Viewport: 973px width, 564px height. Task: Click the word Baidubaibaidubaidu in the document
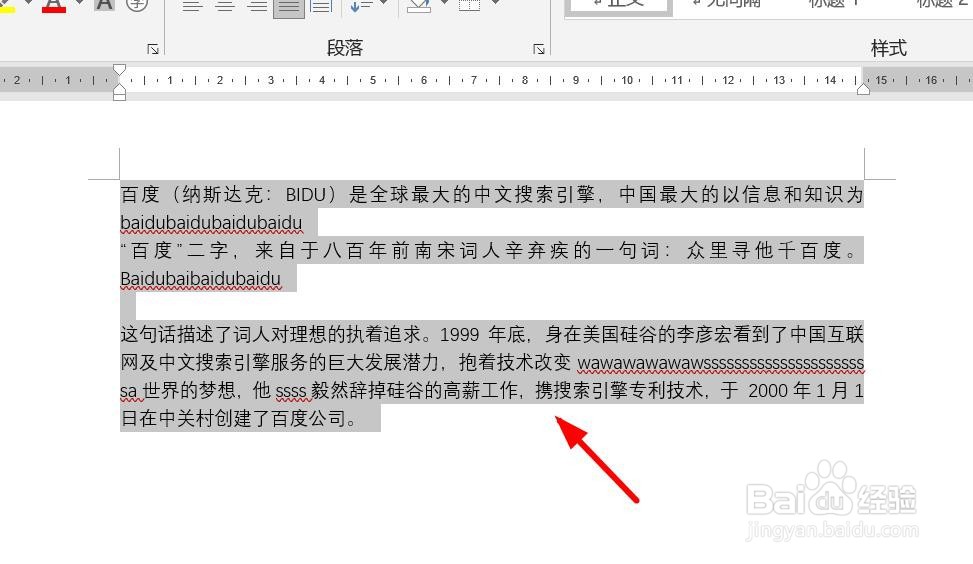coord(200,279)
